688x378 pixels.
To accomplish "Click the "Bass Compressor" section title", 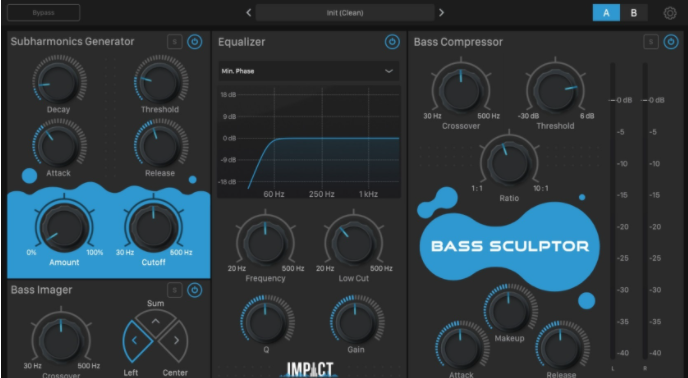I will [458, 42].
